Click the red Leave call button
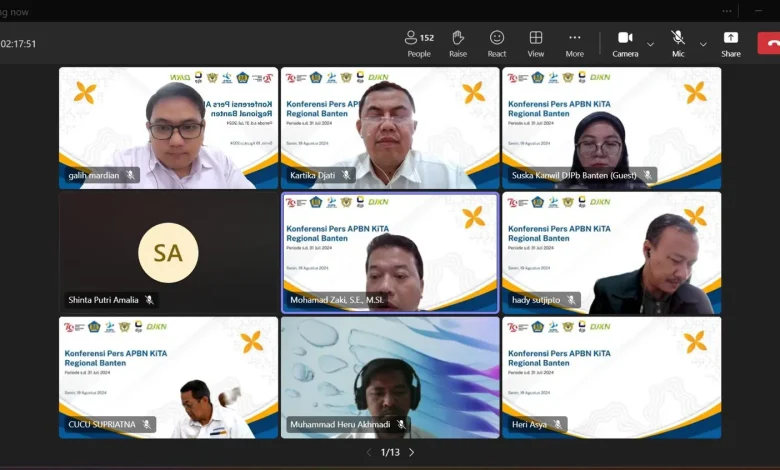 (x=770, y=43)
